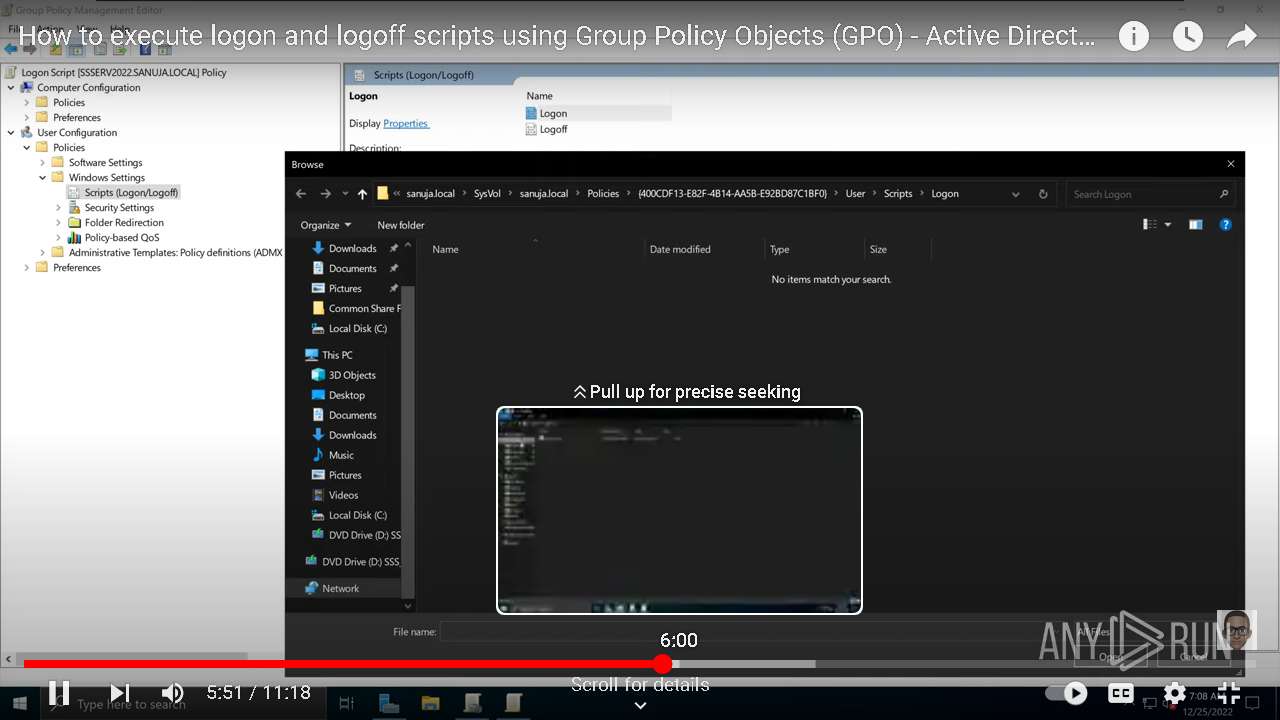Image resolution: width=1280 pixels, height=720 pixels.
Task: Collapse Windows Settings tree node
Action: 42,177
